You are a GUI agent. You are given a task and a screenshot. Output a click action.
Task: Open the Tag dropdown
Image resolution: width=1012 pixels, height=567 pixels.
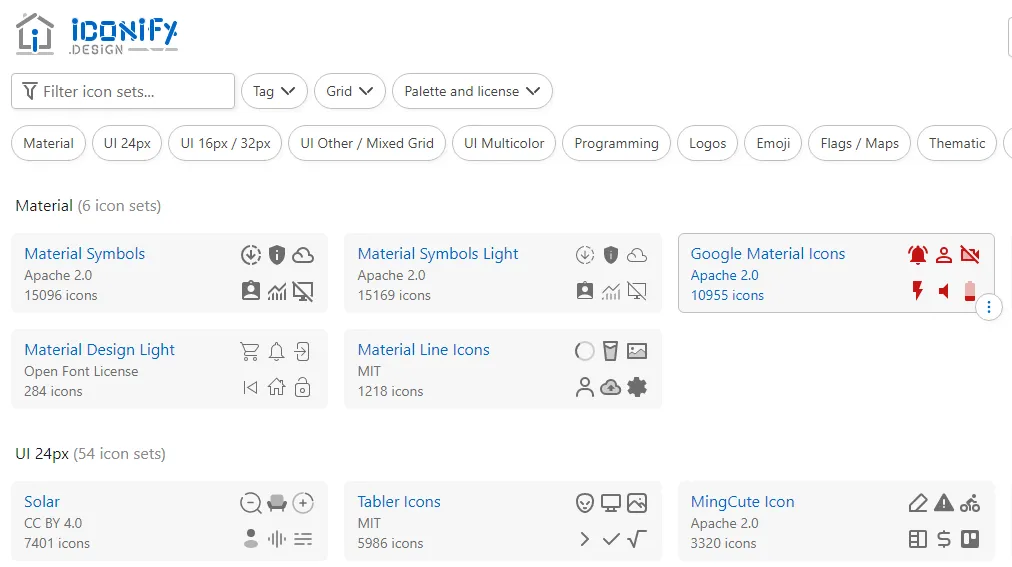tap(274, 91)
